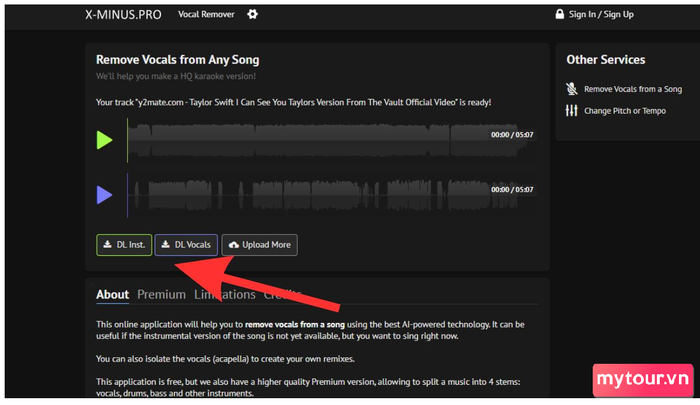Seek within the instrumental waveform
Viewport: 700px width, 405px height.
331,140
